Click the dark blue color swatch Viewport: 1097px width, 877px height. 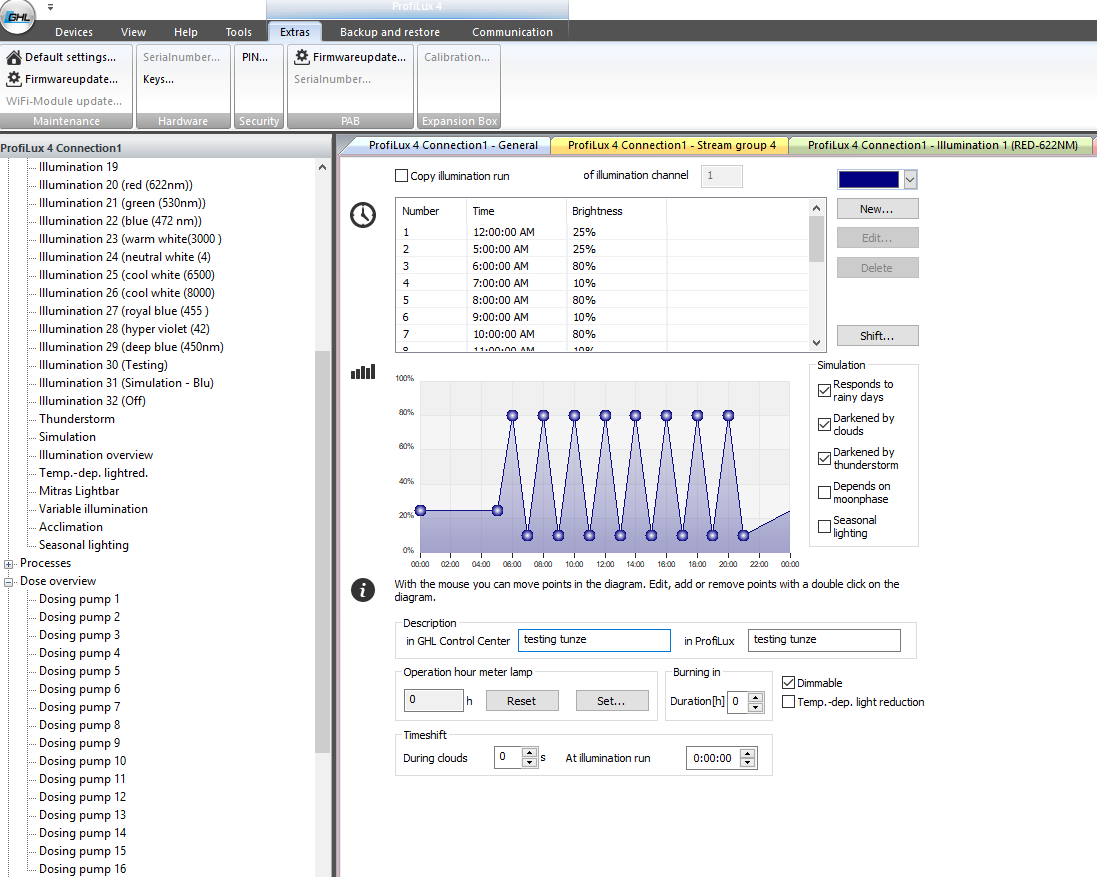point(868,180)
